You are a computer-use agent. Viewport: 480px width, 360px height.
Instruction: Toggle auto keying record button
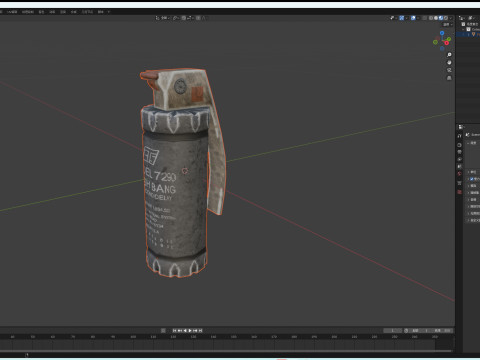pyautogui.click(x=163, y=331)
